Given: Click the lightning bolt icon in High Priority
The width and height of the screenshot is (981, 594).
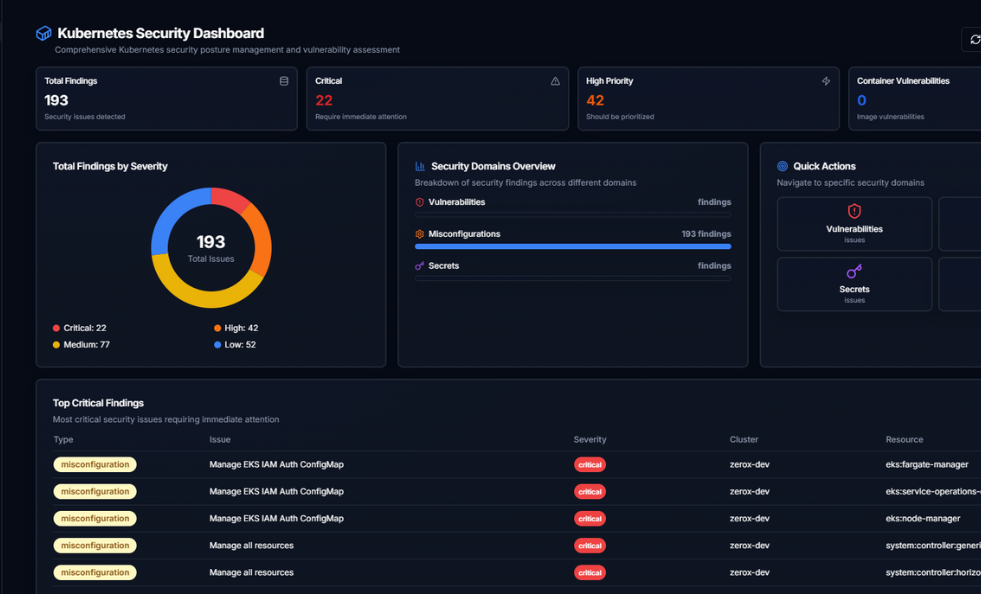Looking at the screenshot, I should click(826, 81).
